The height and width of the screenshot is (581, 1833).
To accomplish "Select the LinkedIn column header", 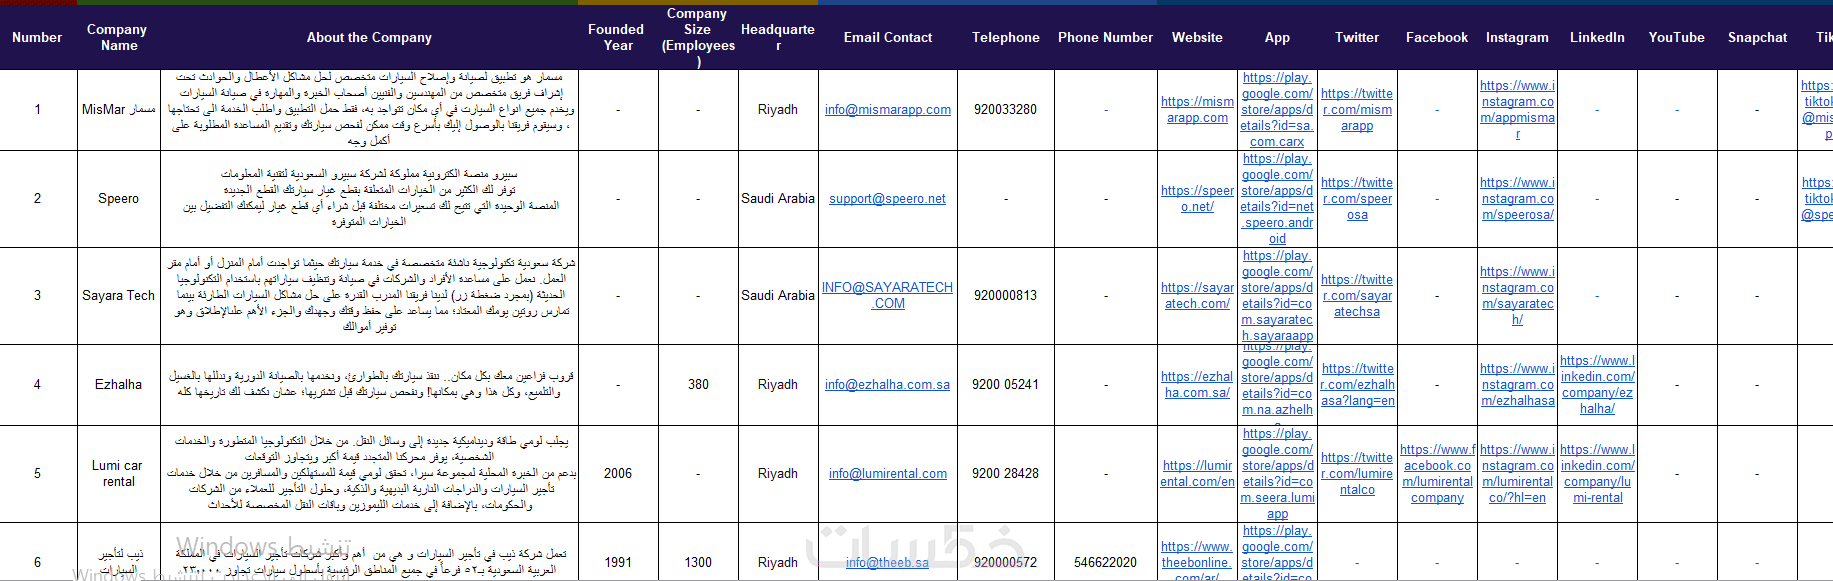I will 1597,38.
